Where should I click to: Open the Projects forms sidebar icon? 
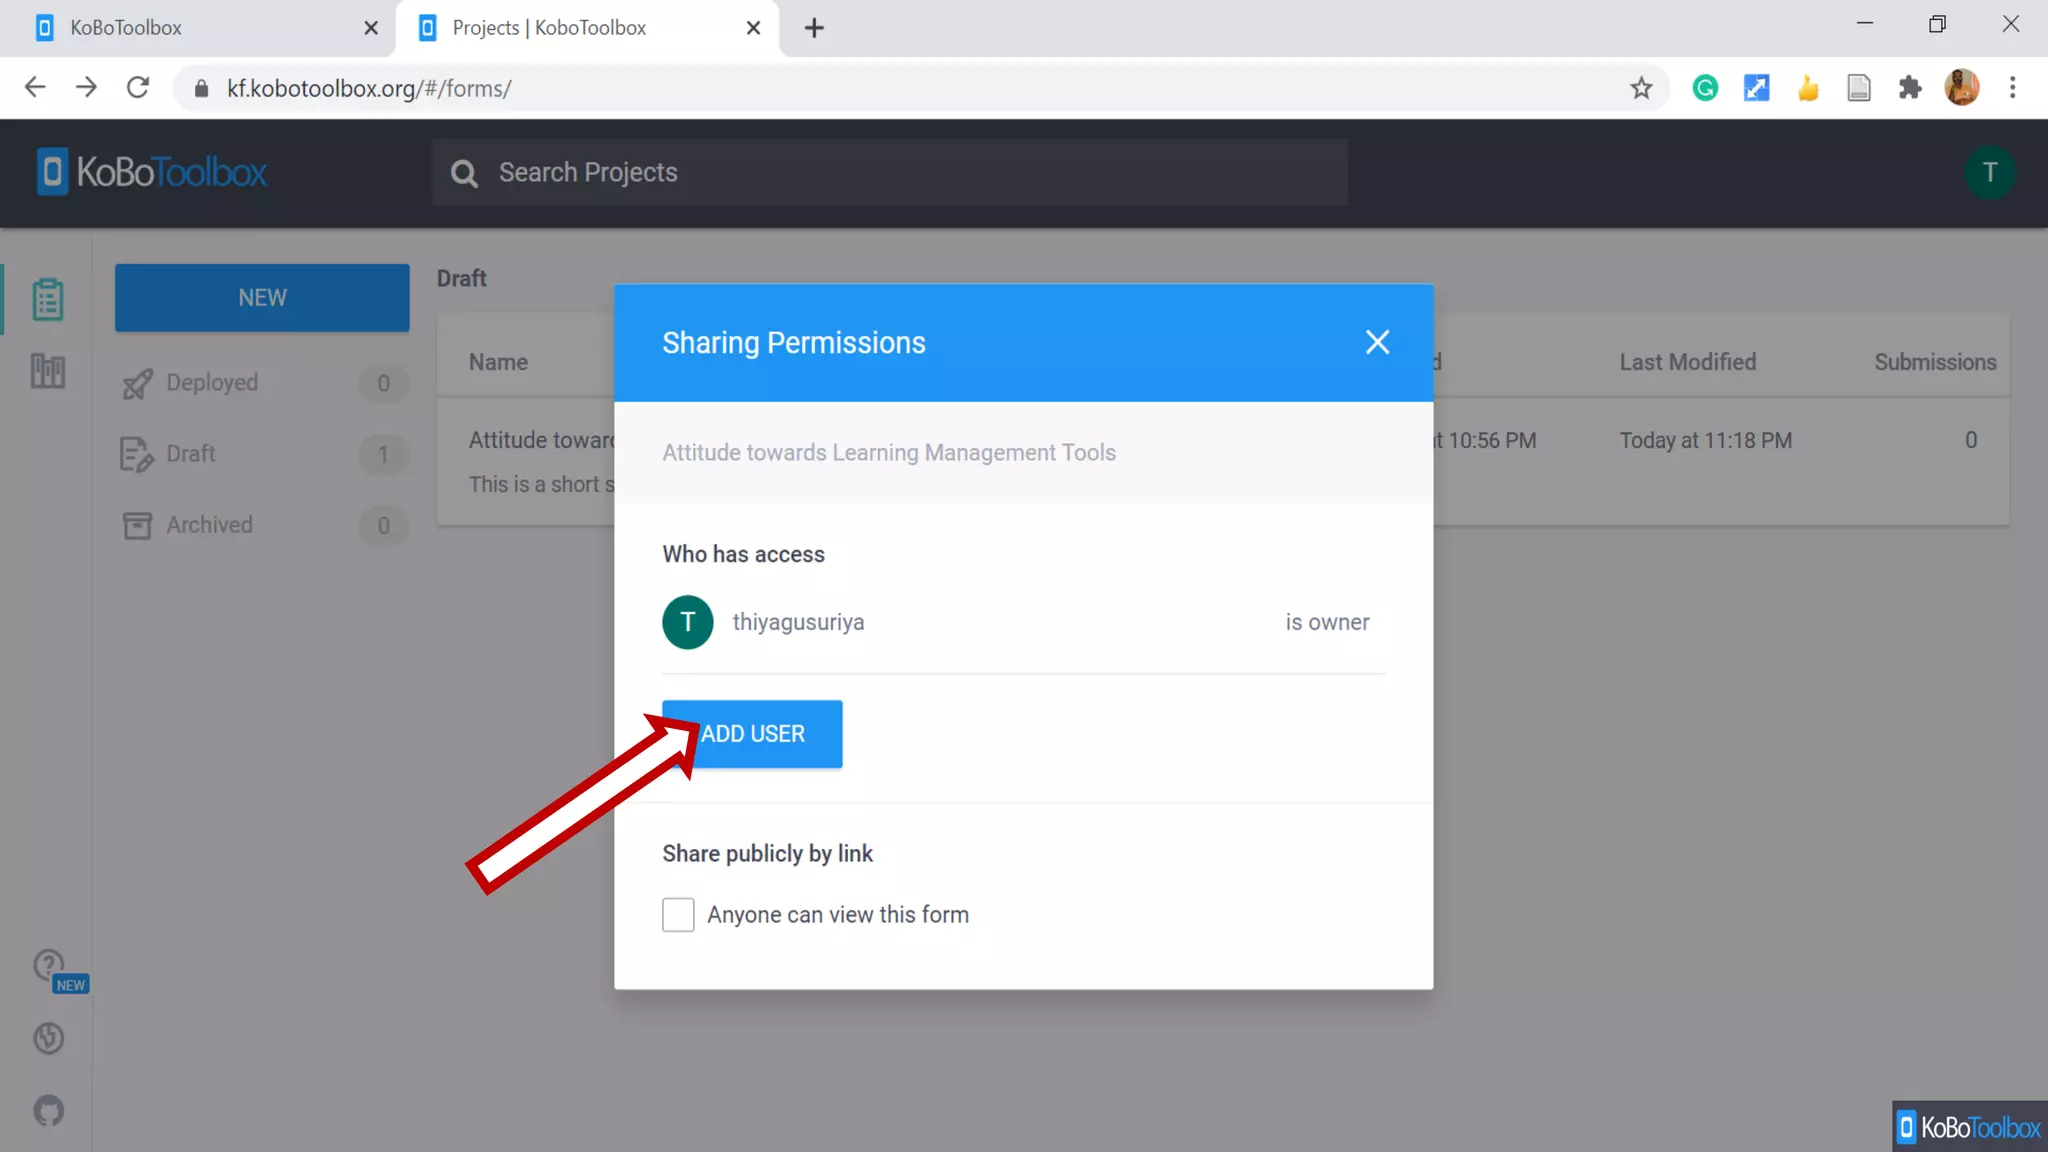[x=47, y=299]
